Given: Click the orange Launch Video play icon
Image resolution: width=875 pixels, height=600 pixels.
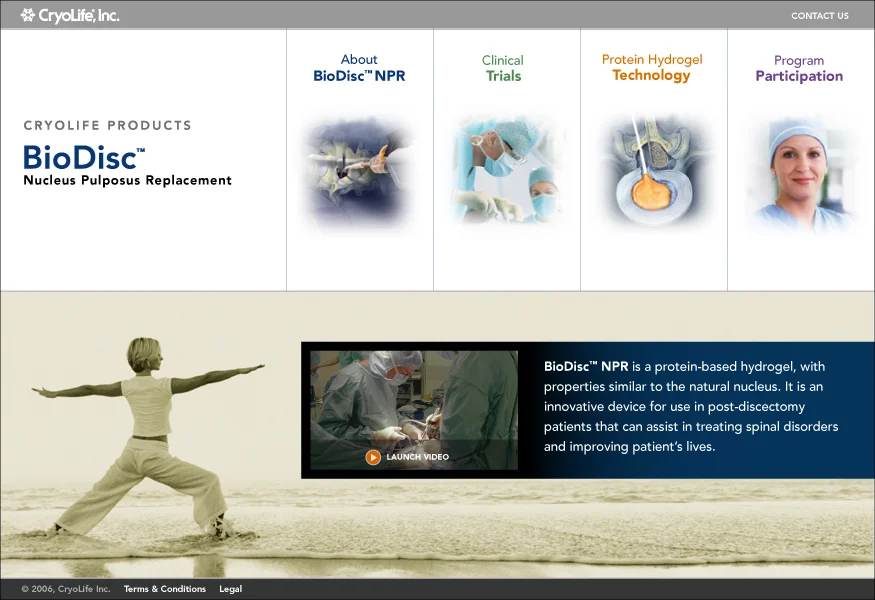Looking at the screenshot, I should (373, 457).
